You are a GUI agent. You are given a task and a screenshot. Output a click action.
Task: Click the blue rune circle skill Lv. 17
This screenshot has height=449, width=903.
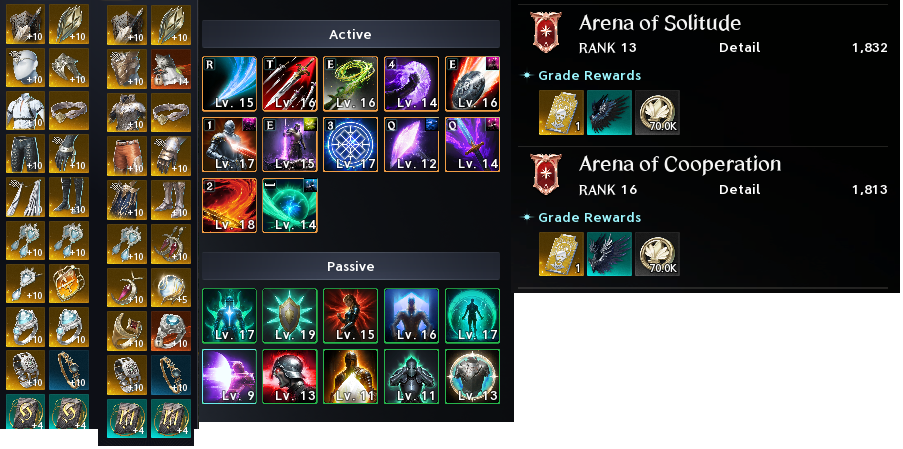click(350, 144)
